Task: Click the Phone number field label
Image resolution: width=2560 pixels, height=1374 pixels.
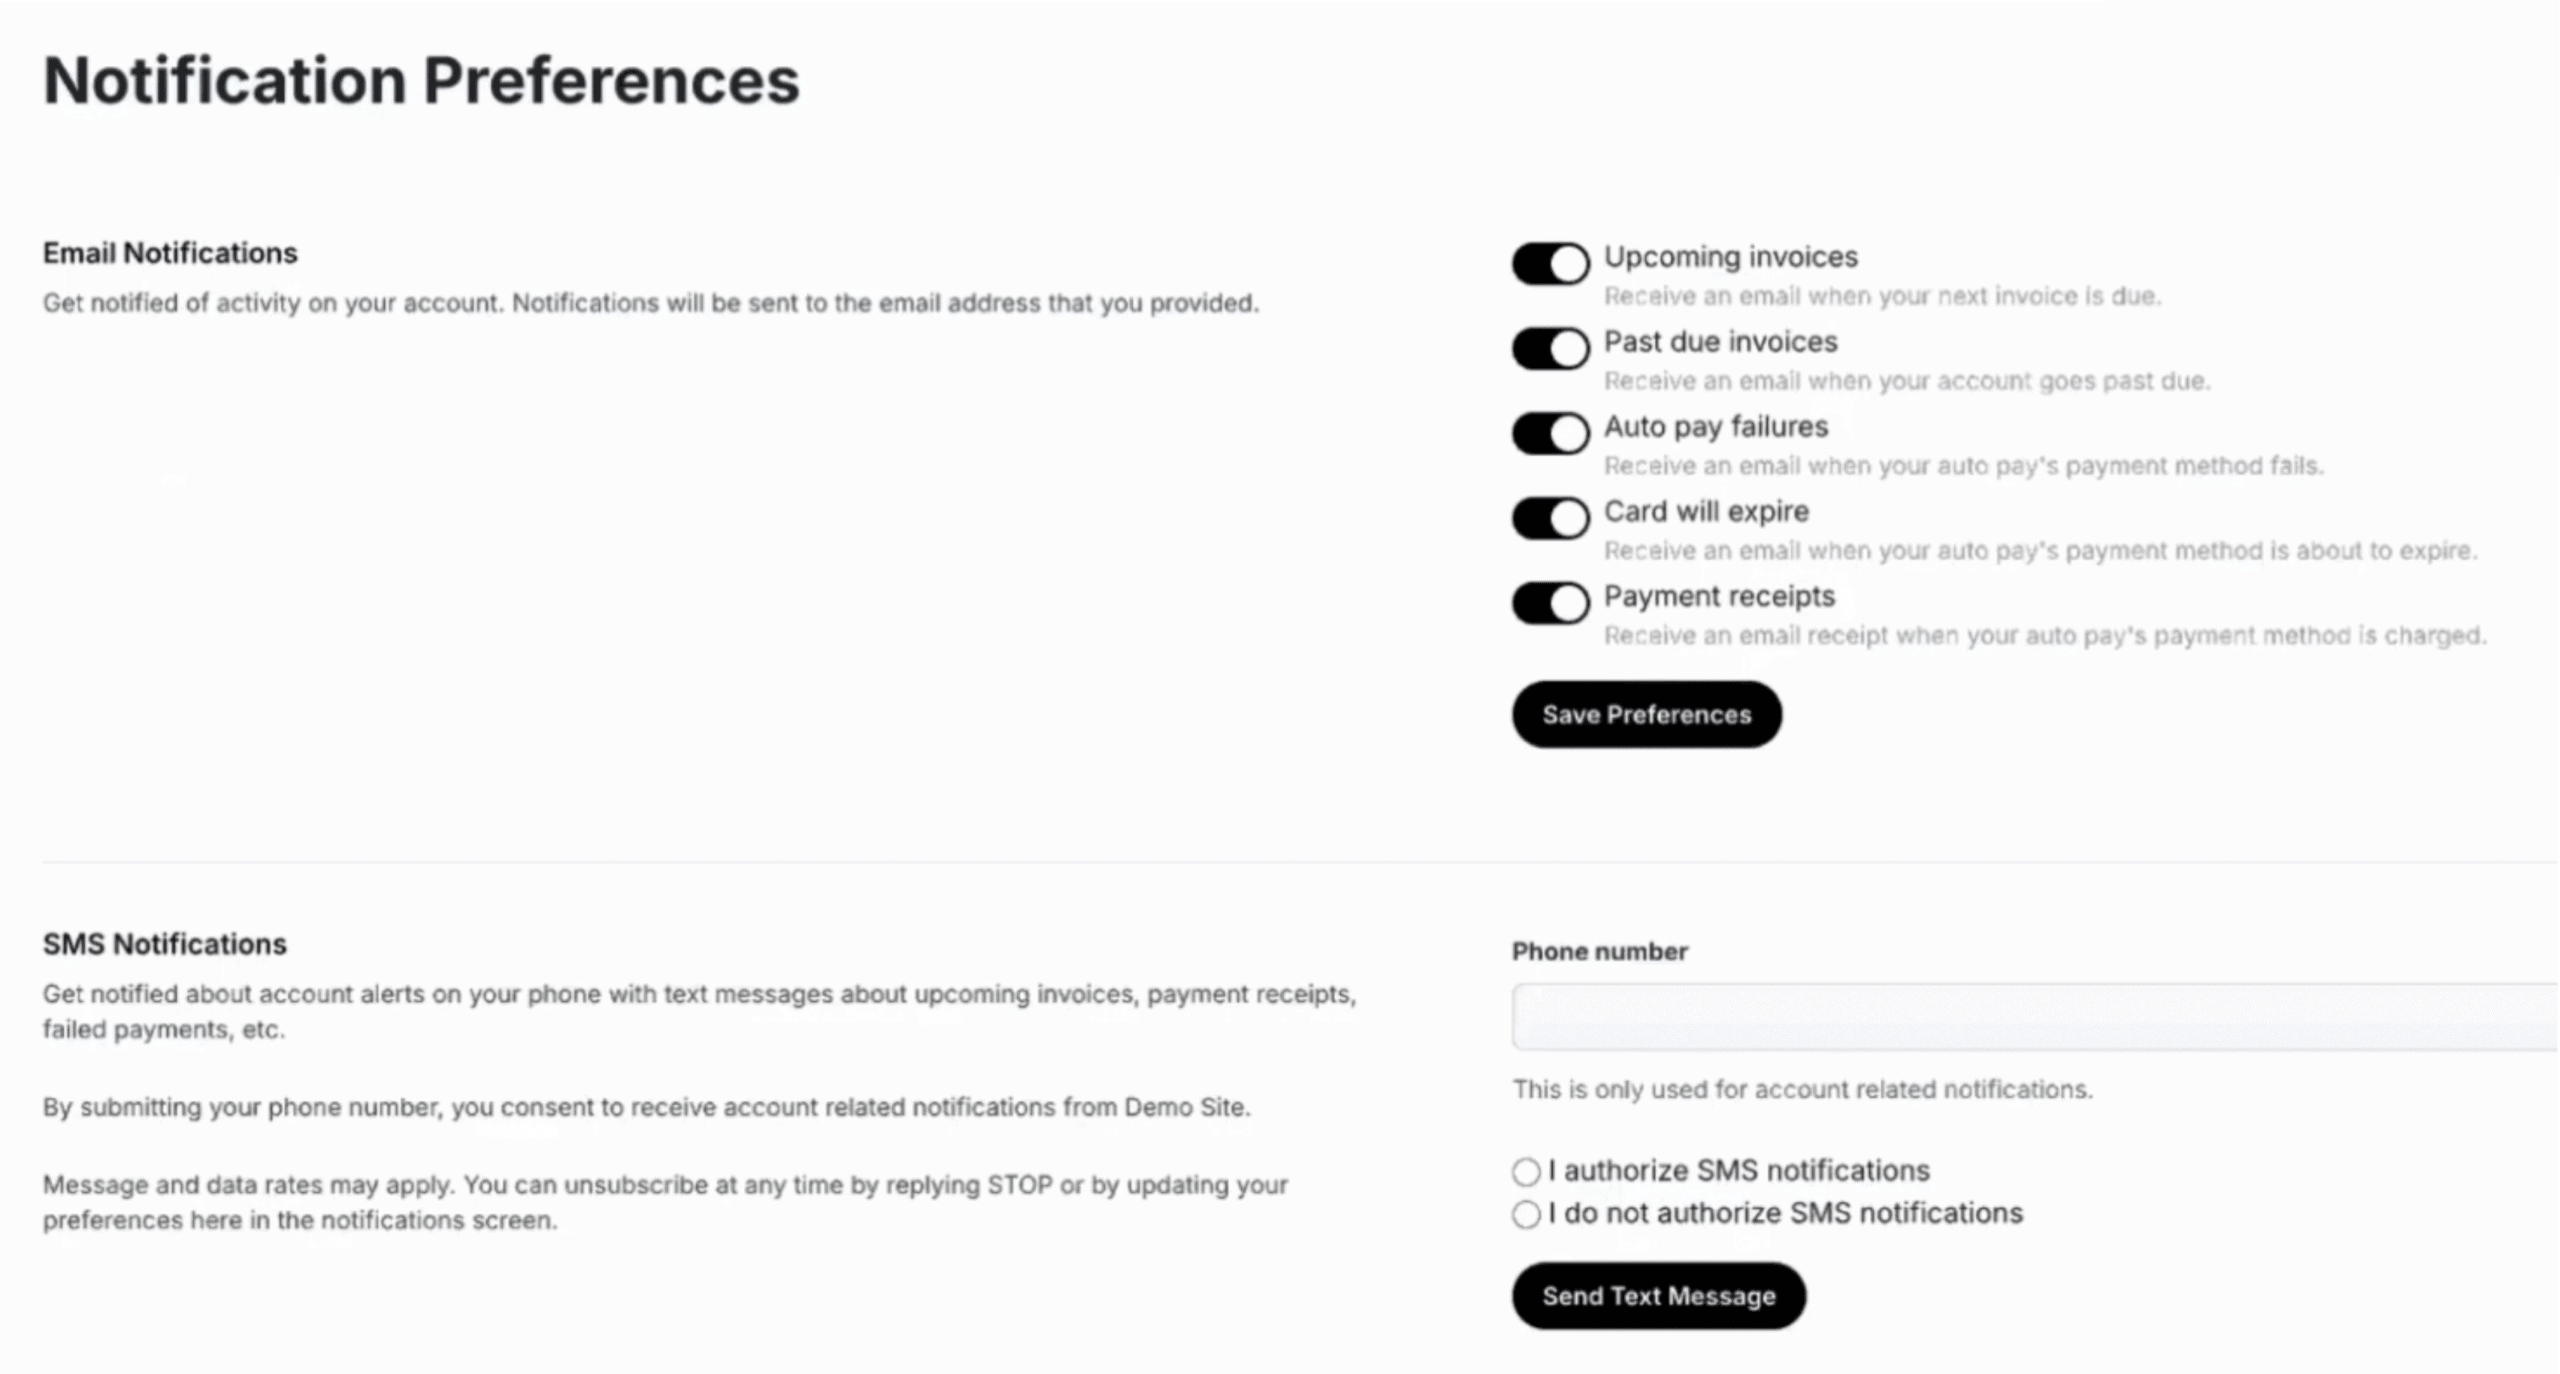Action: click(1599, 951)
